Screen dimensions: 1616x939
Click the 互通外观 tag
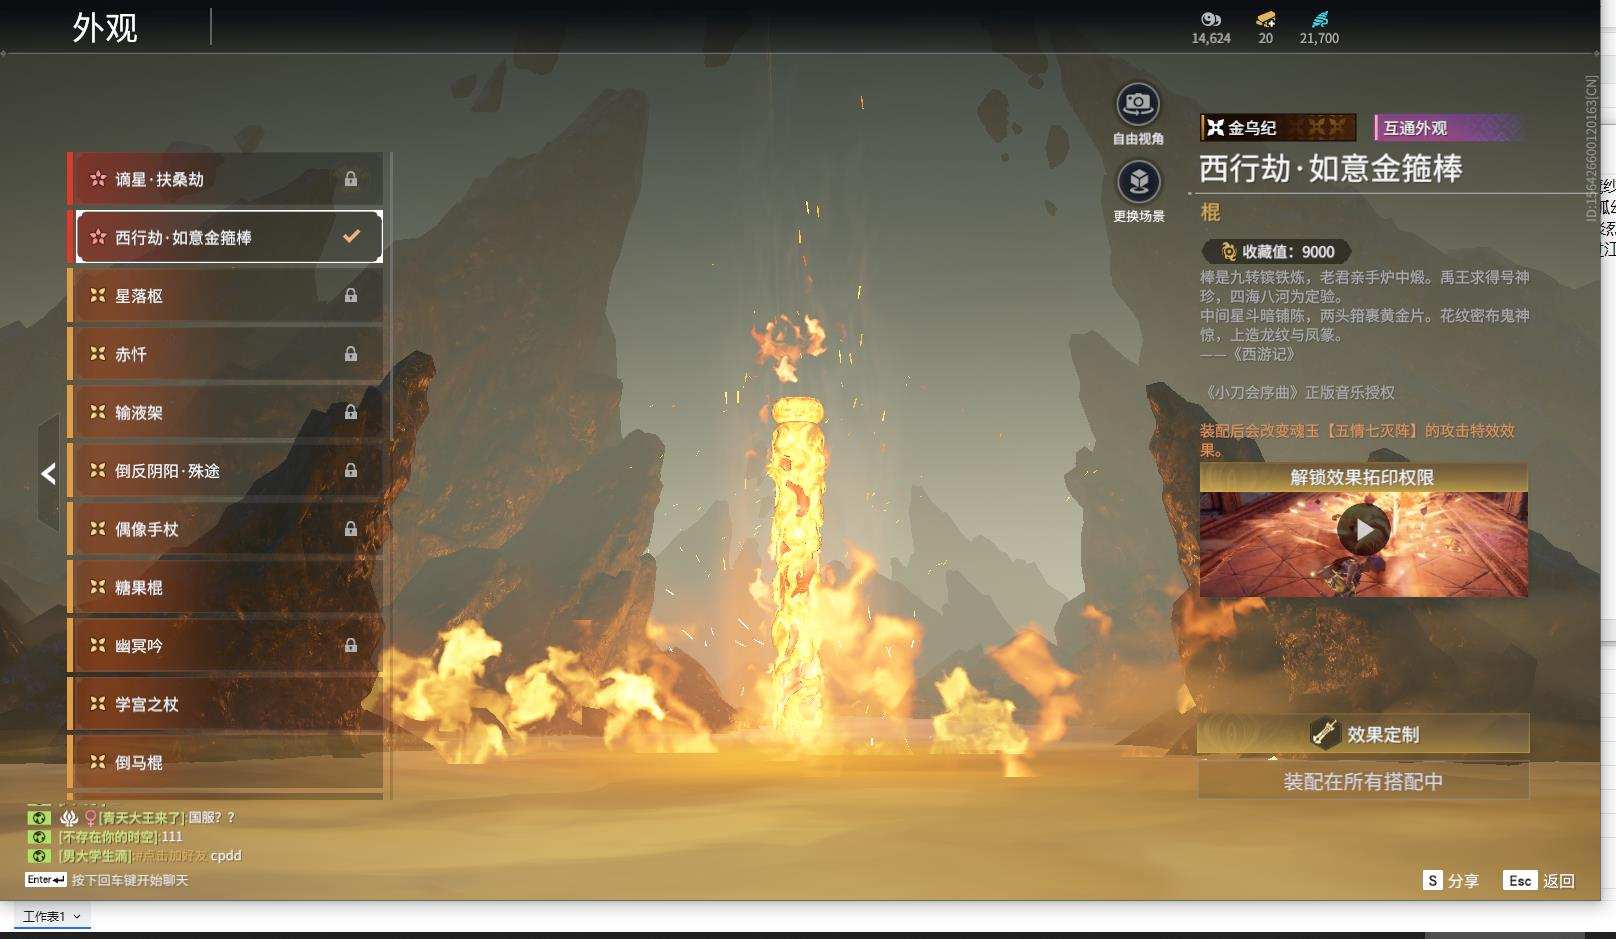pyautogui.click(x=1448, y=127)
